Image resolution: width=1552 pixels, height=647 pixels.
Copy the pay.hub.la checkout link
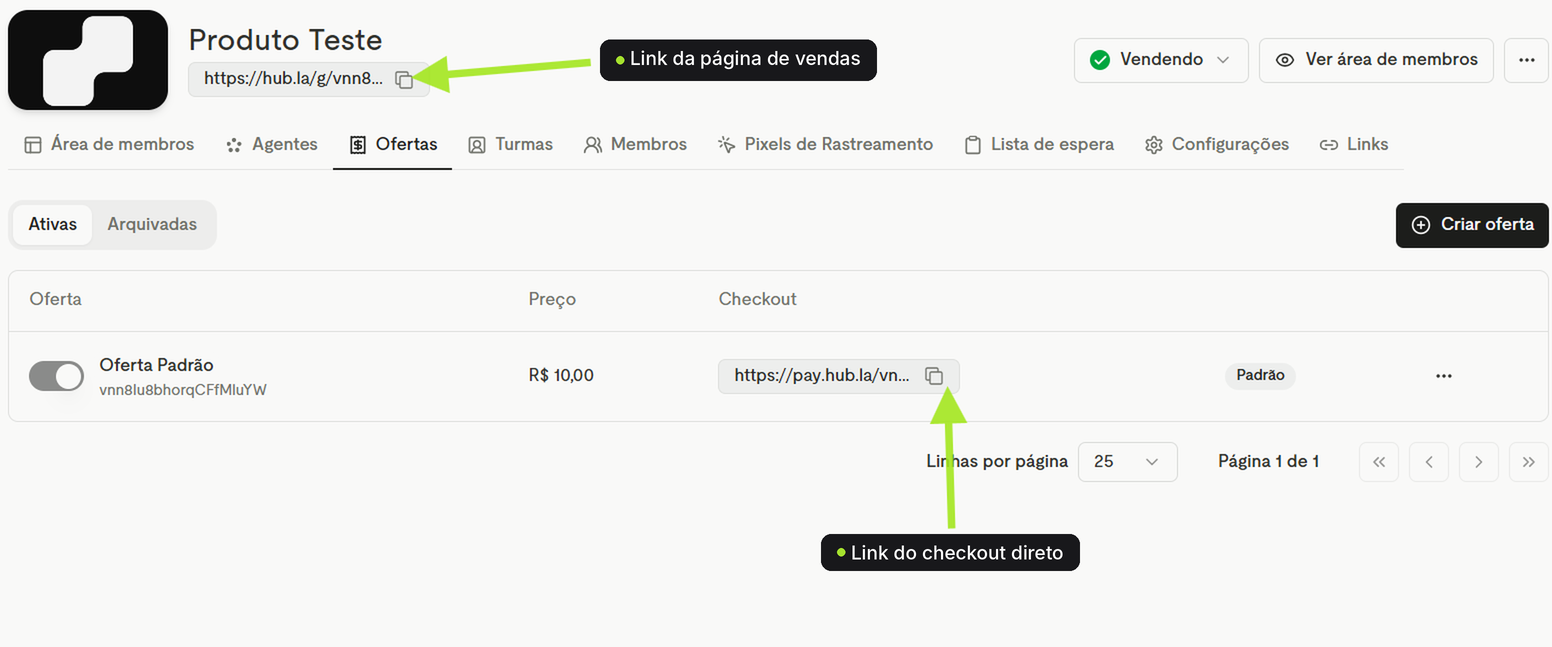933,376
